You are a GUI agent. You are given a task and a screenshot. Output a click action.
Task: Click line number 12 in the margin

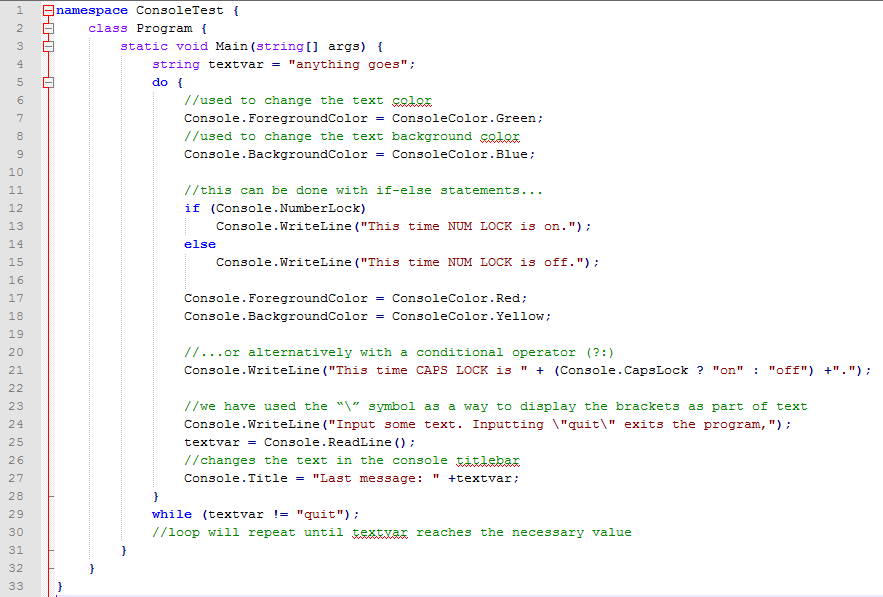[16, 208]
